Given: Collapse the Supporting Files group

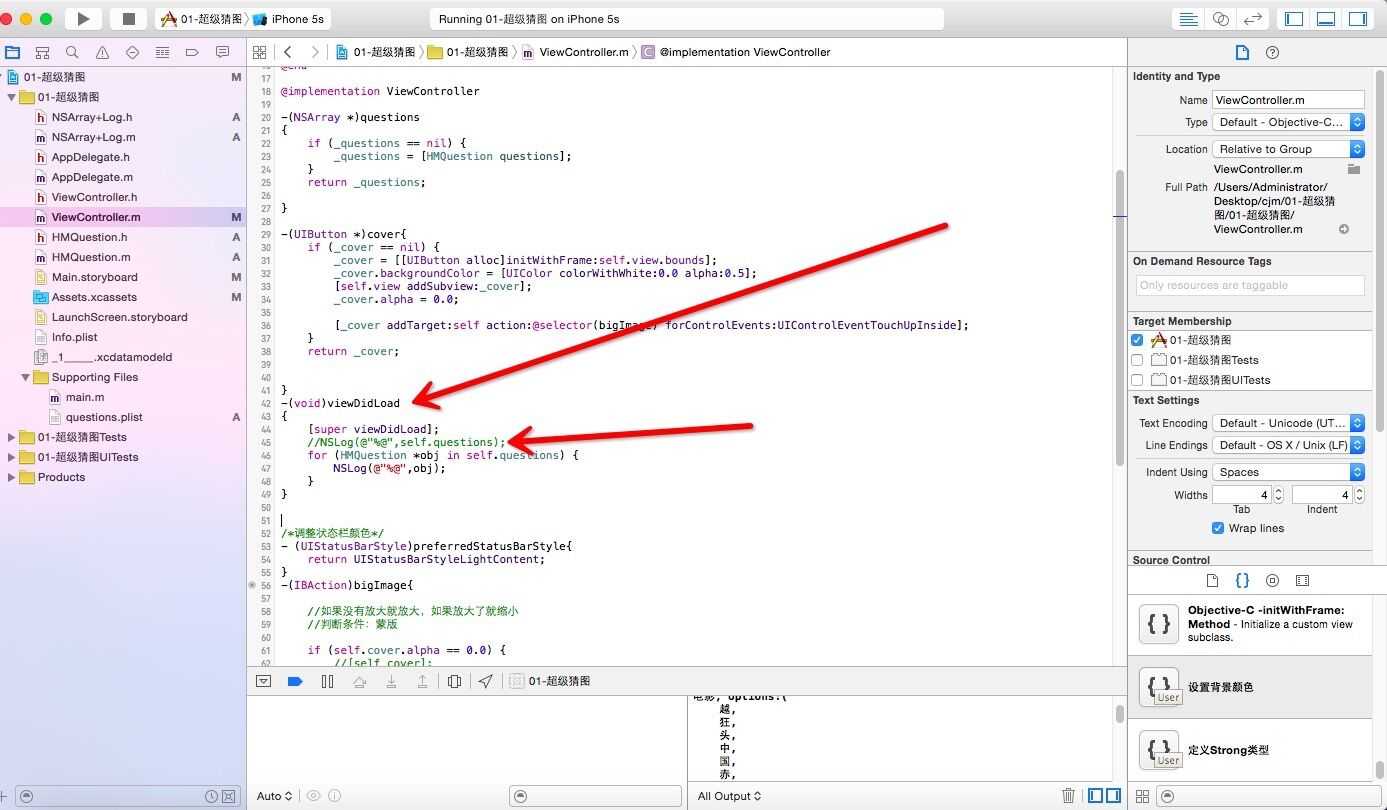Looking at the screenshot, I should 26,377.
